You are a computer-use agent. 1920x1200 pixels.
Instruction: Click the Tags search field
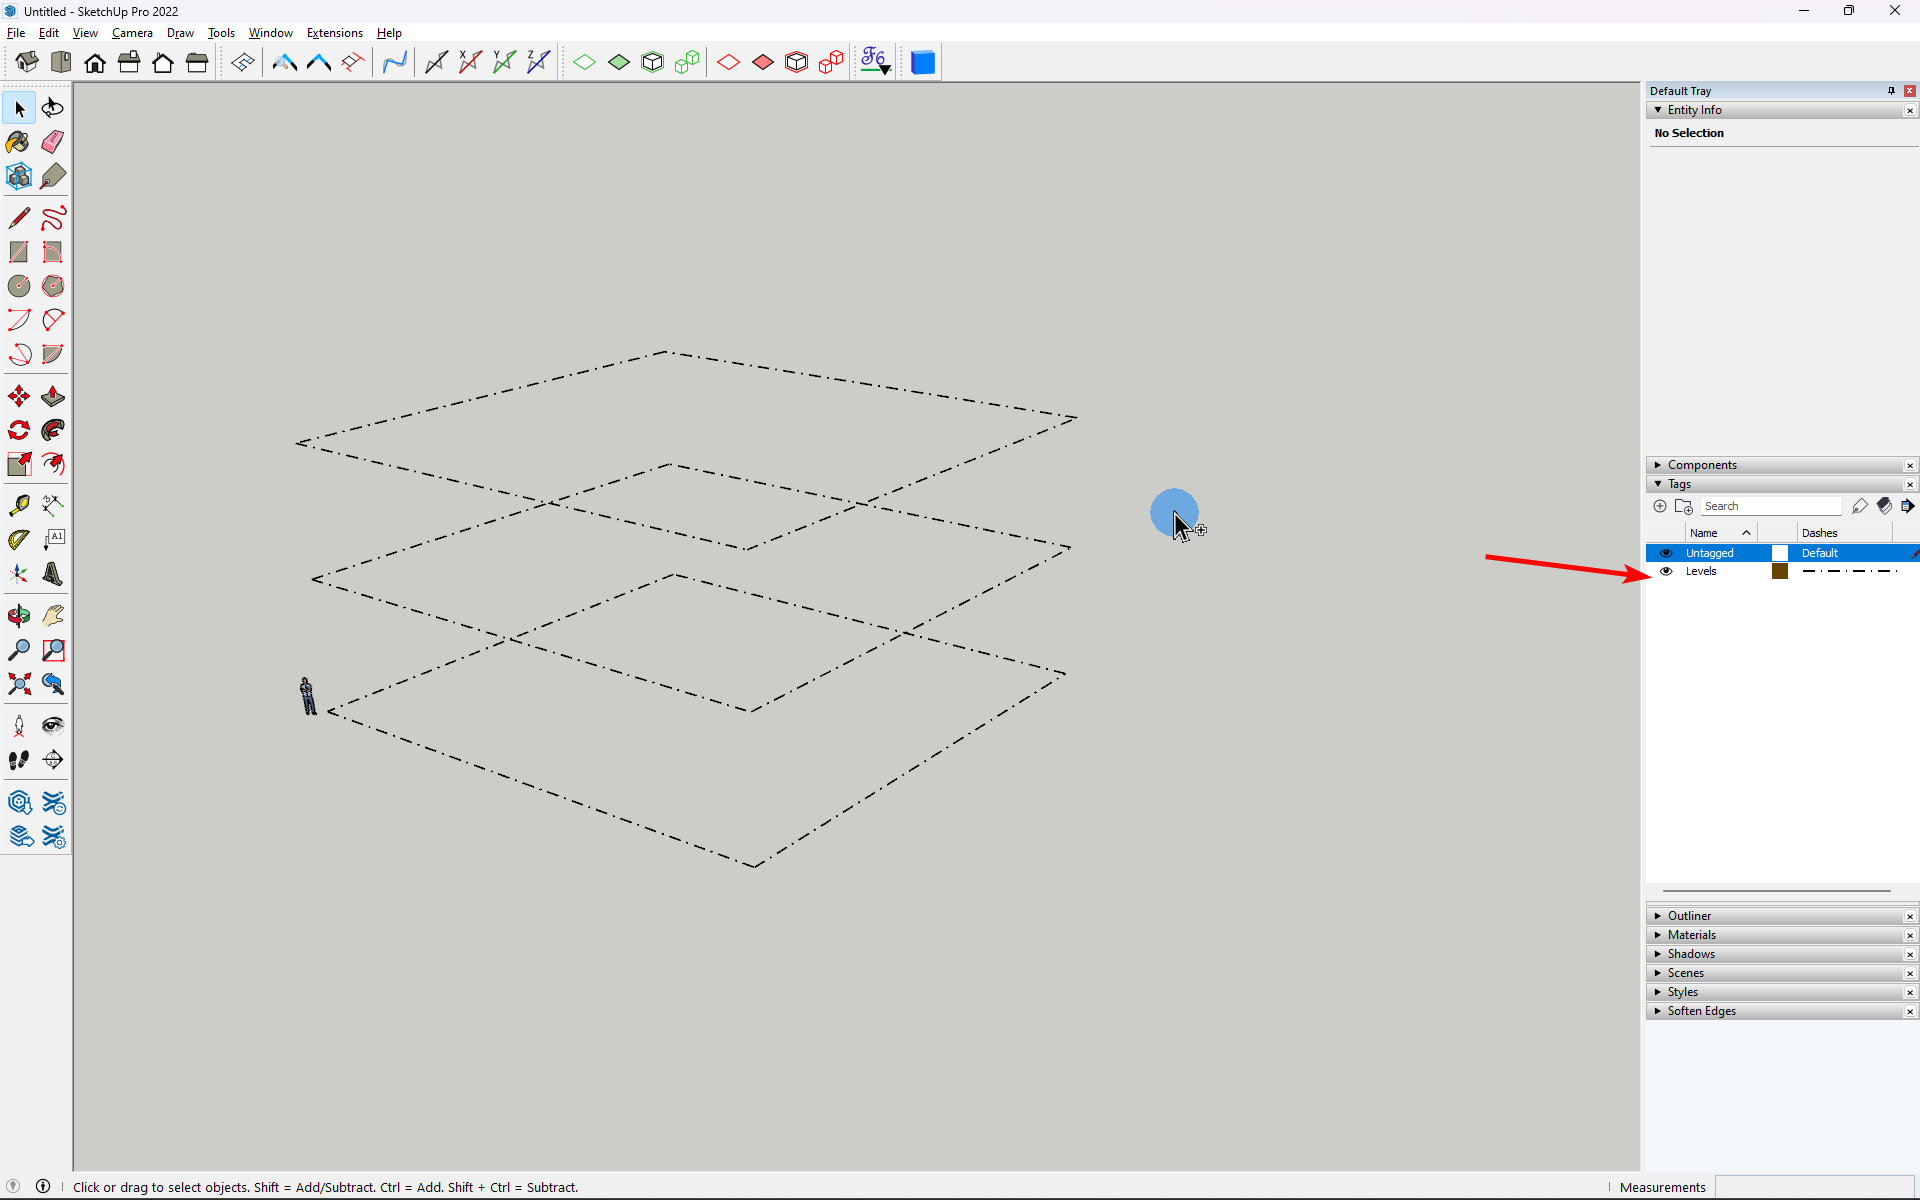coord(1770,506)
